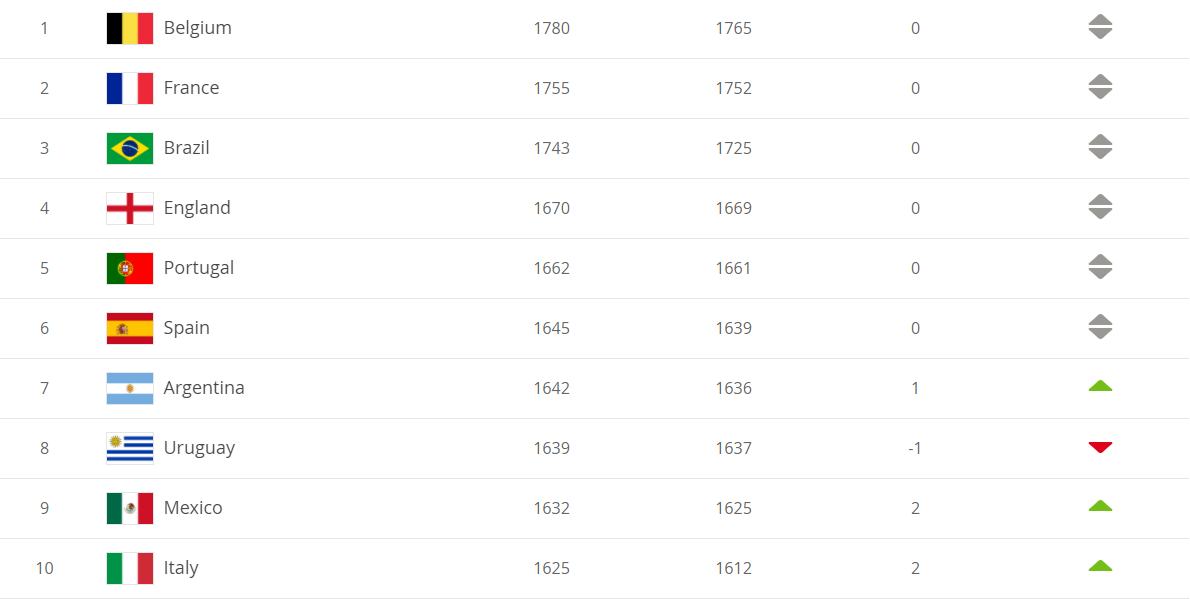The width and height of the screenshot is (1190, 599).
Task: Click the grey no-change arrows for Belgium
Action: (1100, 27)
